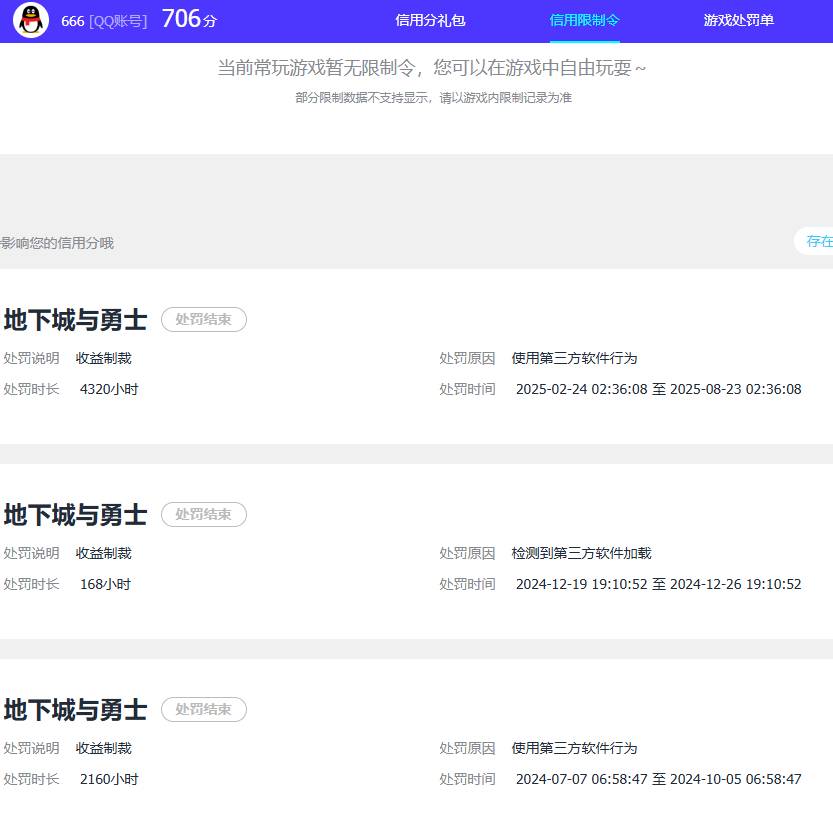Click the 部分限制数据不支持显示 notice text
This screenshot has width=833, height=831.
pos(434,98)
